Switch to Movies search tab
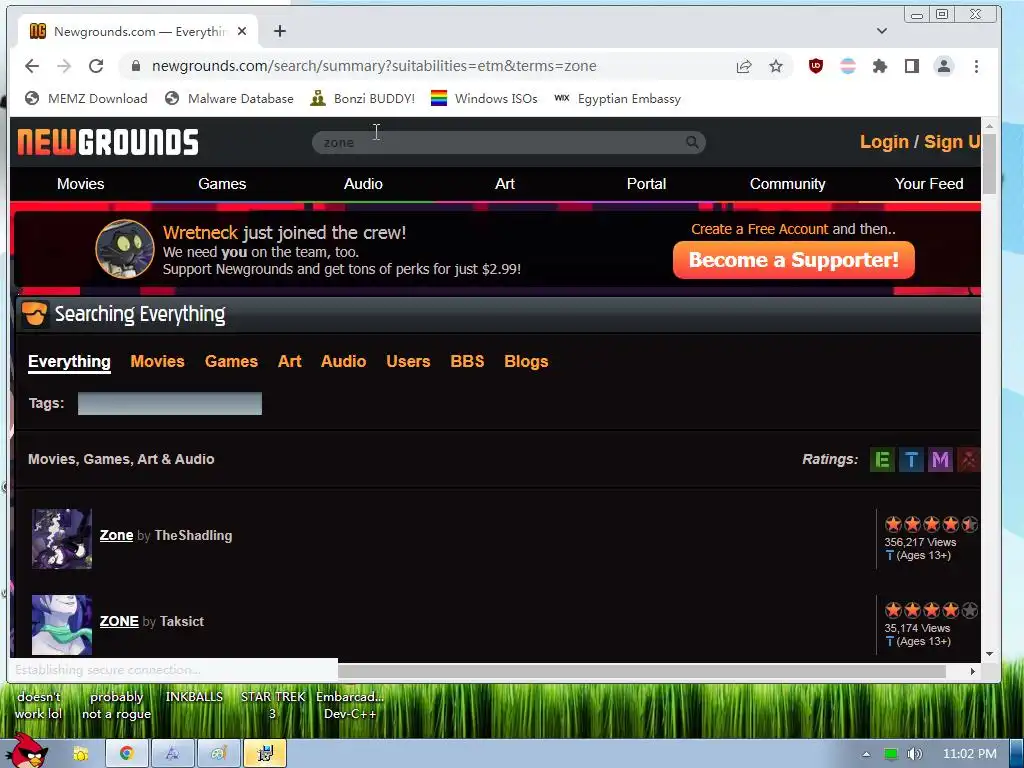This screenshot has width=1024, height=768. [157, 362]
